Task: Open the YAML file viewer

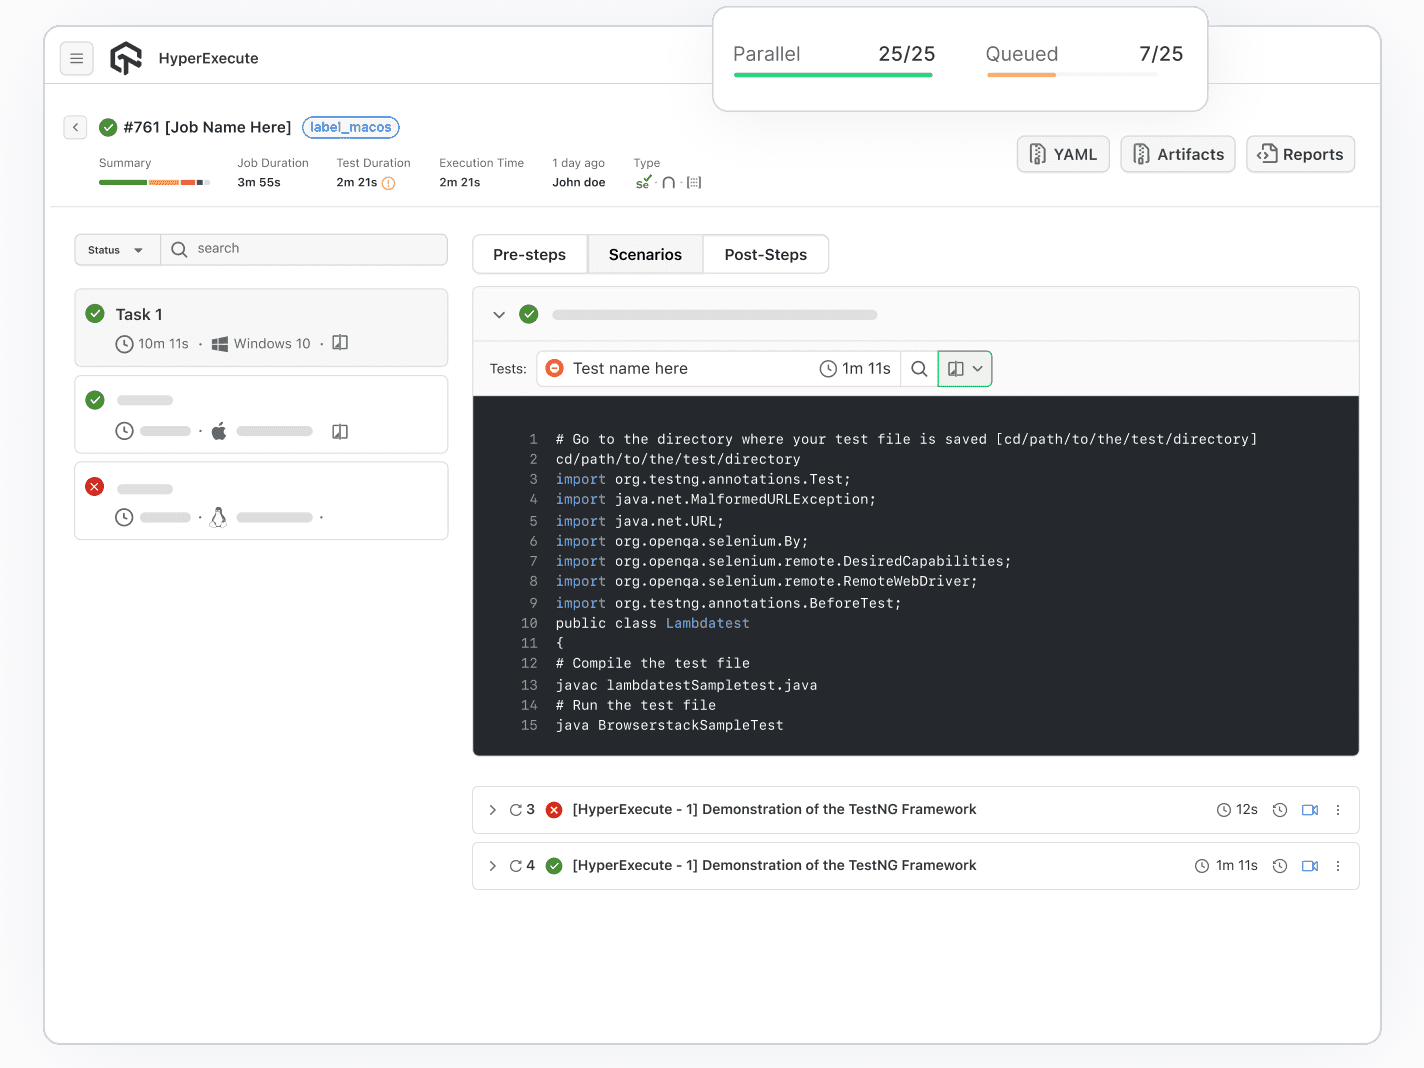Action: tap(1063, 154)
